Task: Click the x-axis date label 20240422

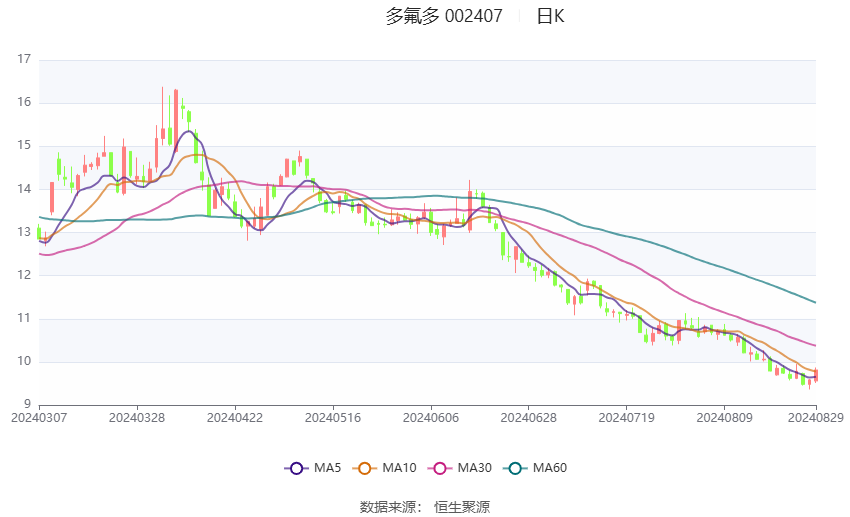Action: click(235, 418)
